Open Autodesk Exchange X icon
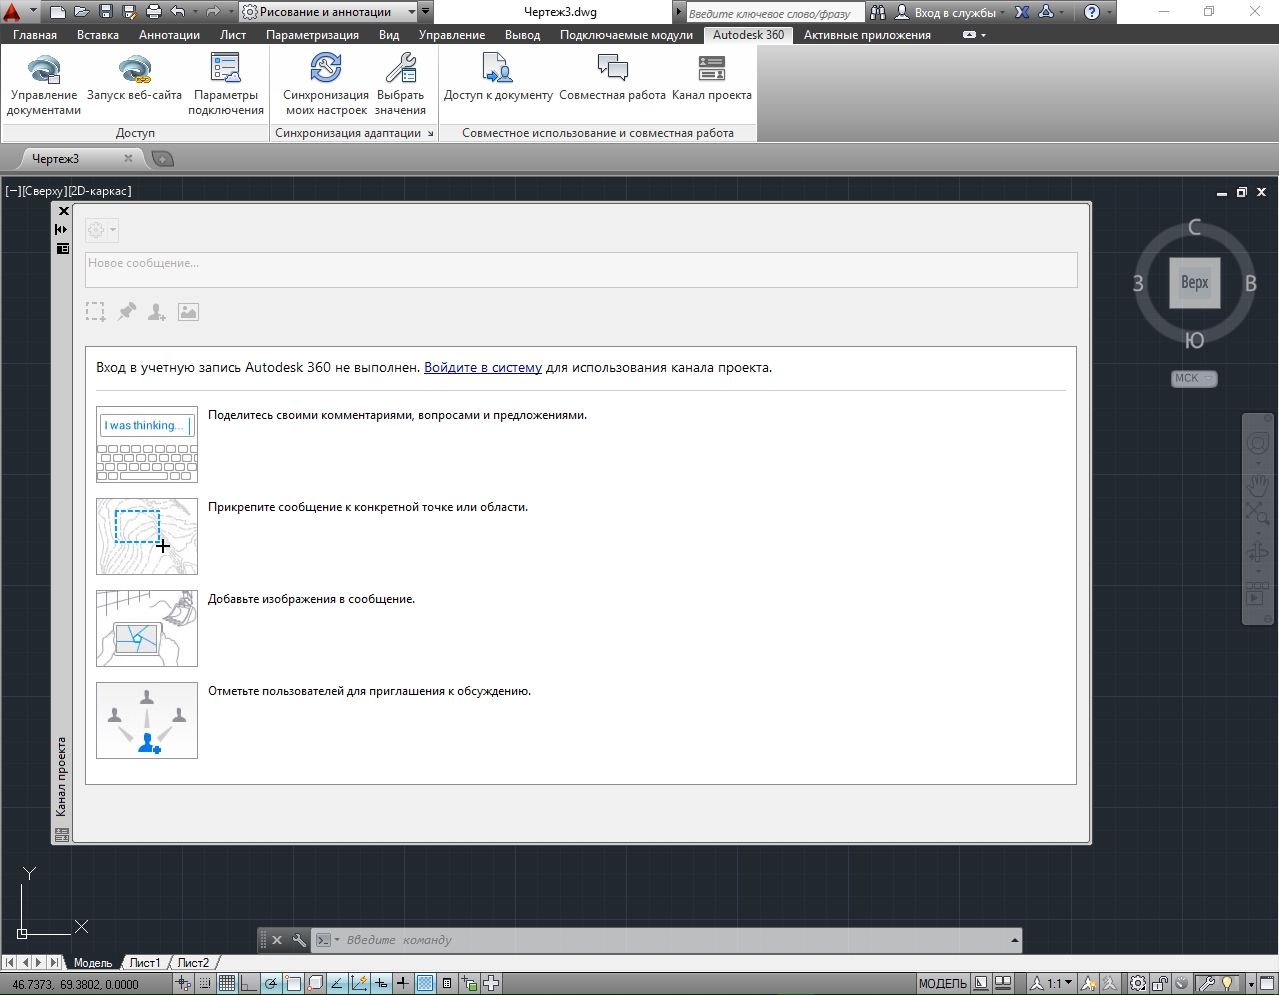The height and width of the screenshot is (995, 1279). coord(1022,12)
